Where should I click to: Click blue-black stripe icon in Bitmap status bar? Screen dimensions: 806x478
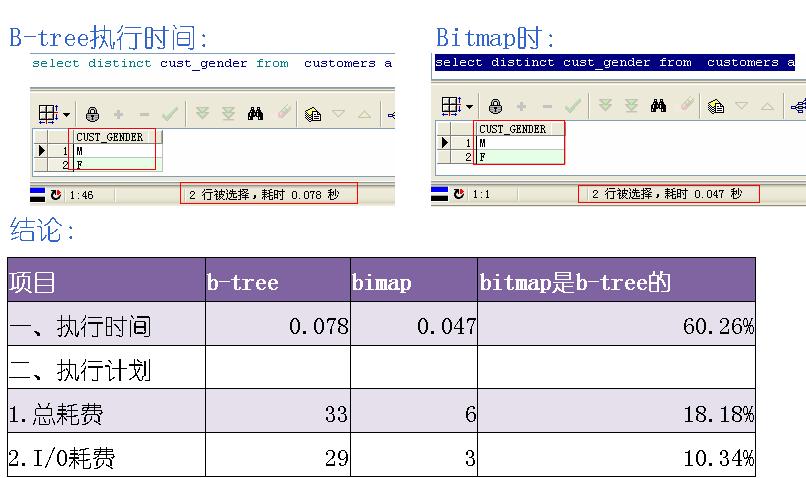pos(439,194)
